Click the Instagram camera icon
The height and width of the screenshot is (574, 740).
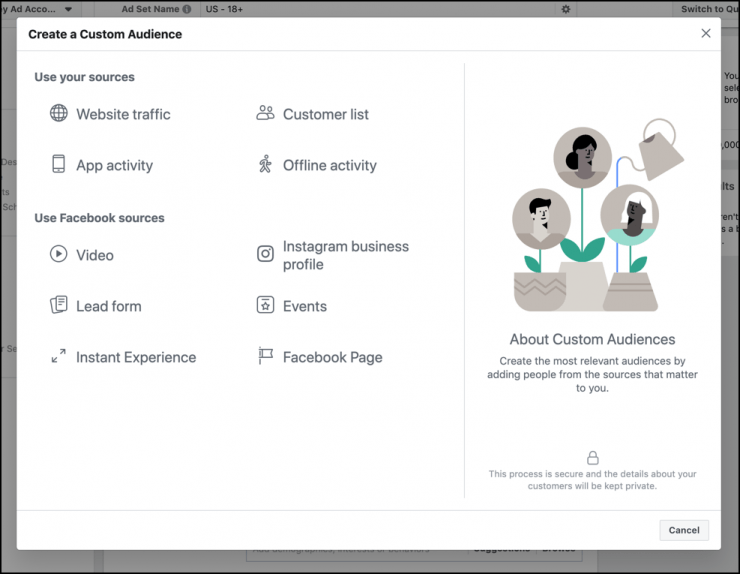265,254
